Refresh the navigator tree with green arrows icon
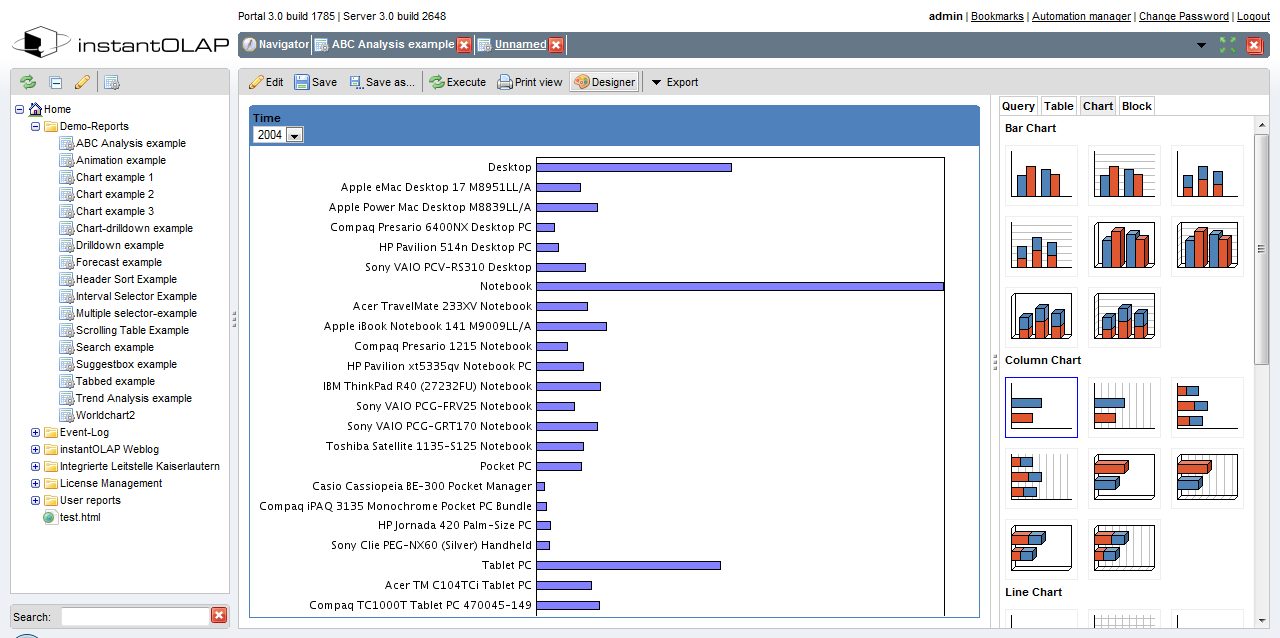Viewport: 1280px width, 638px height. tap(28, 83)
